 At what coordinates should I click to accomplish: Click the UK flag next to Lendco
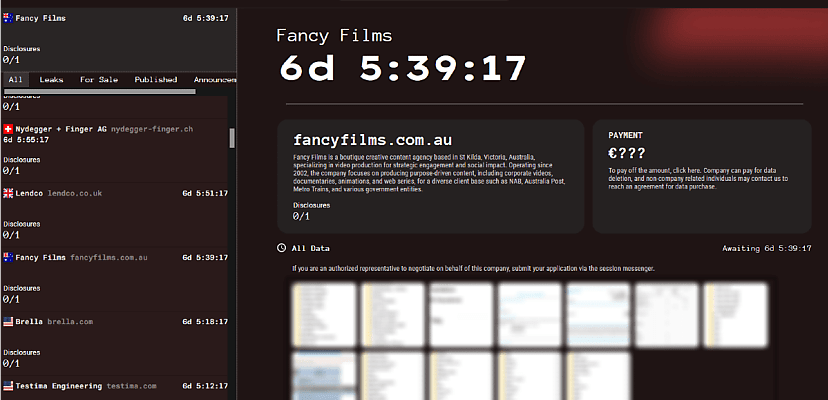pyautogui.click(x=8, y=193)
